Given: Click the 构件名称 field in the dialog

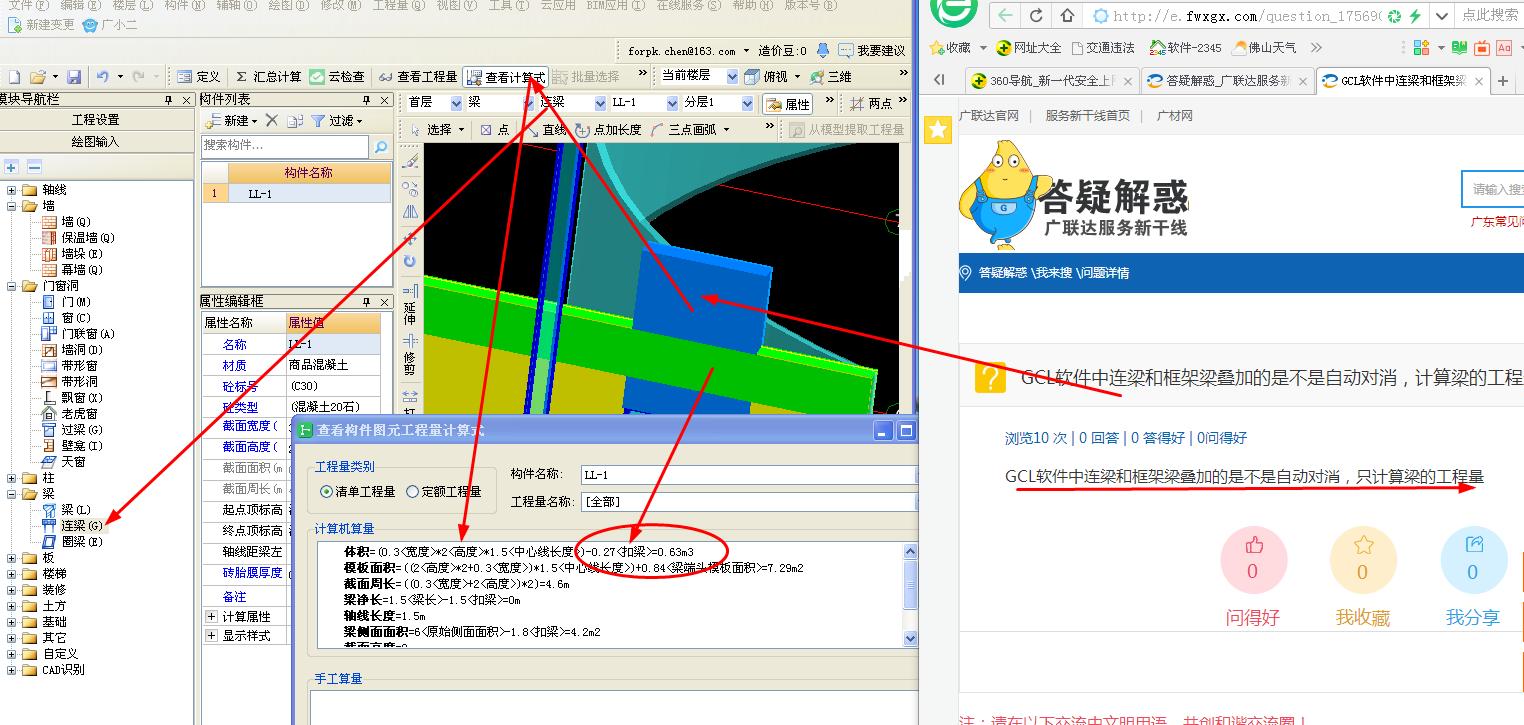Looking at the screenshot, I should click(x=749, y=475).
